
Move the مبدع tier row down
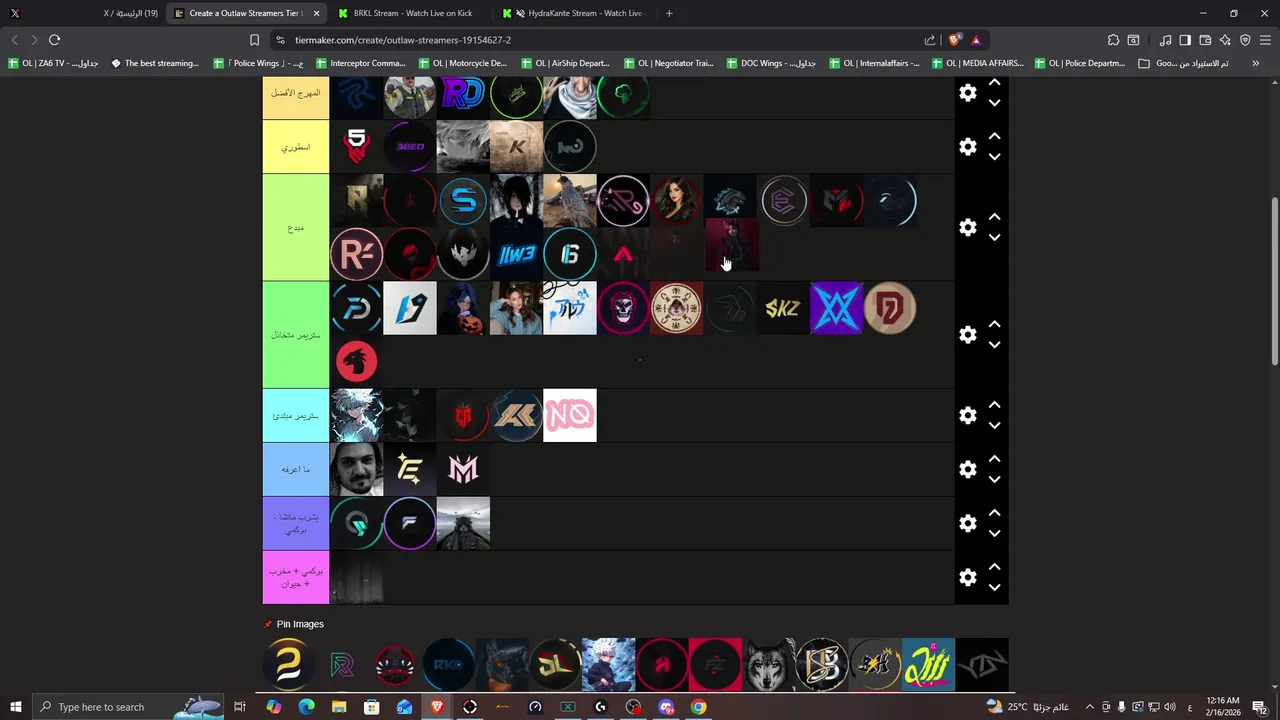pyautogui.click(x=994, y=238)
